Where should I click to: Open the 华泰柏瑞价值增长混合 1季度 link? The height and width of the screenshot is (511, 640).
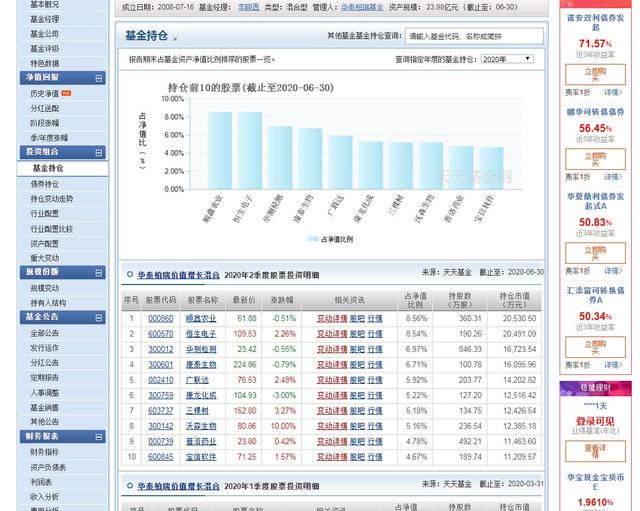[178, 486]
